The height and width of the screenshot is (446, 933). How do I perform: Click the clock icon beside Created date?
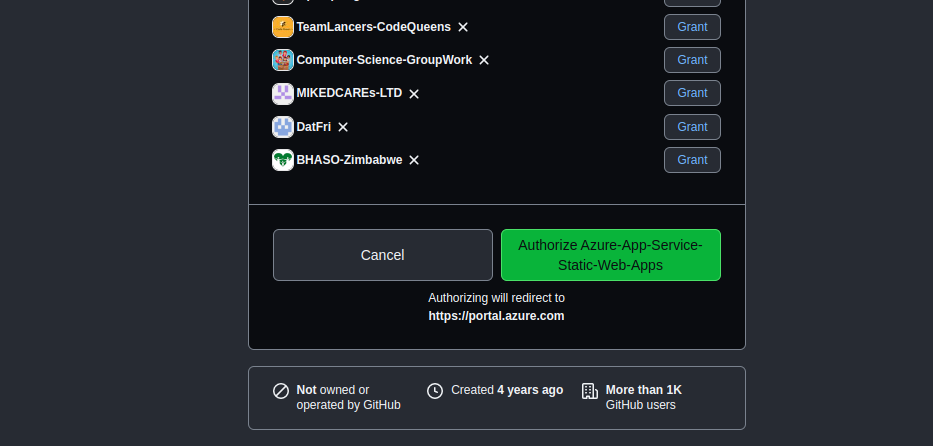coord(435,391)
